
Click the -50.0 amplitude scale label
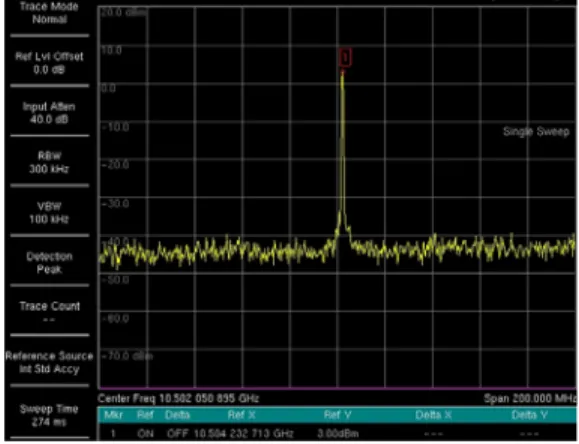(x=115, y=280)
